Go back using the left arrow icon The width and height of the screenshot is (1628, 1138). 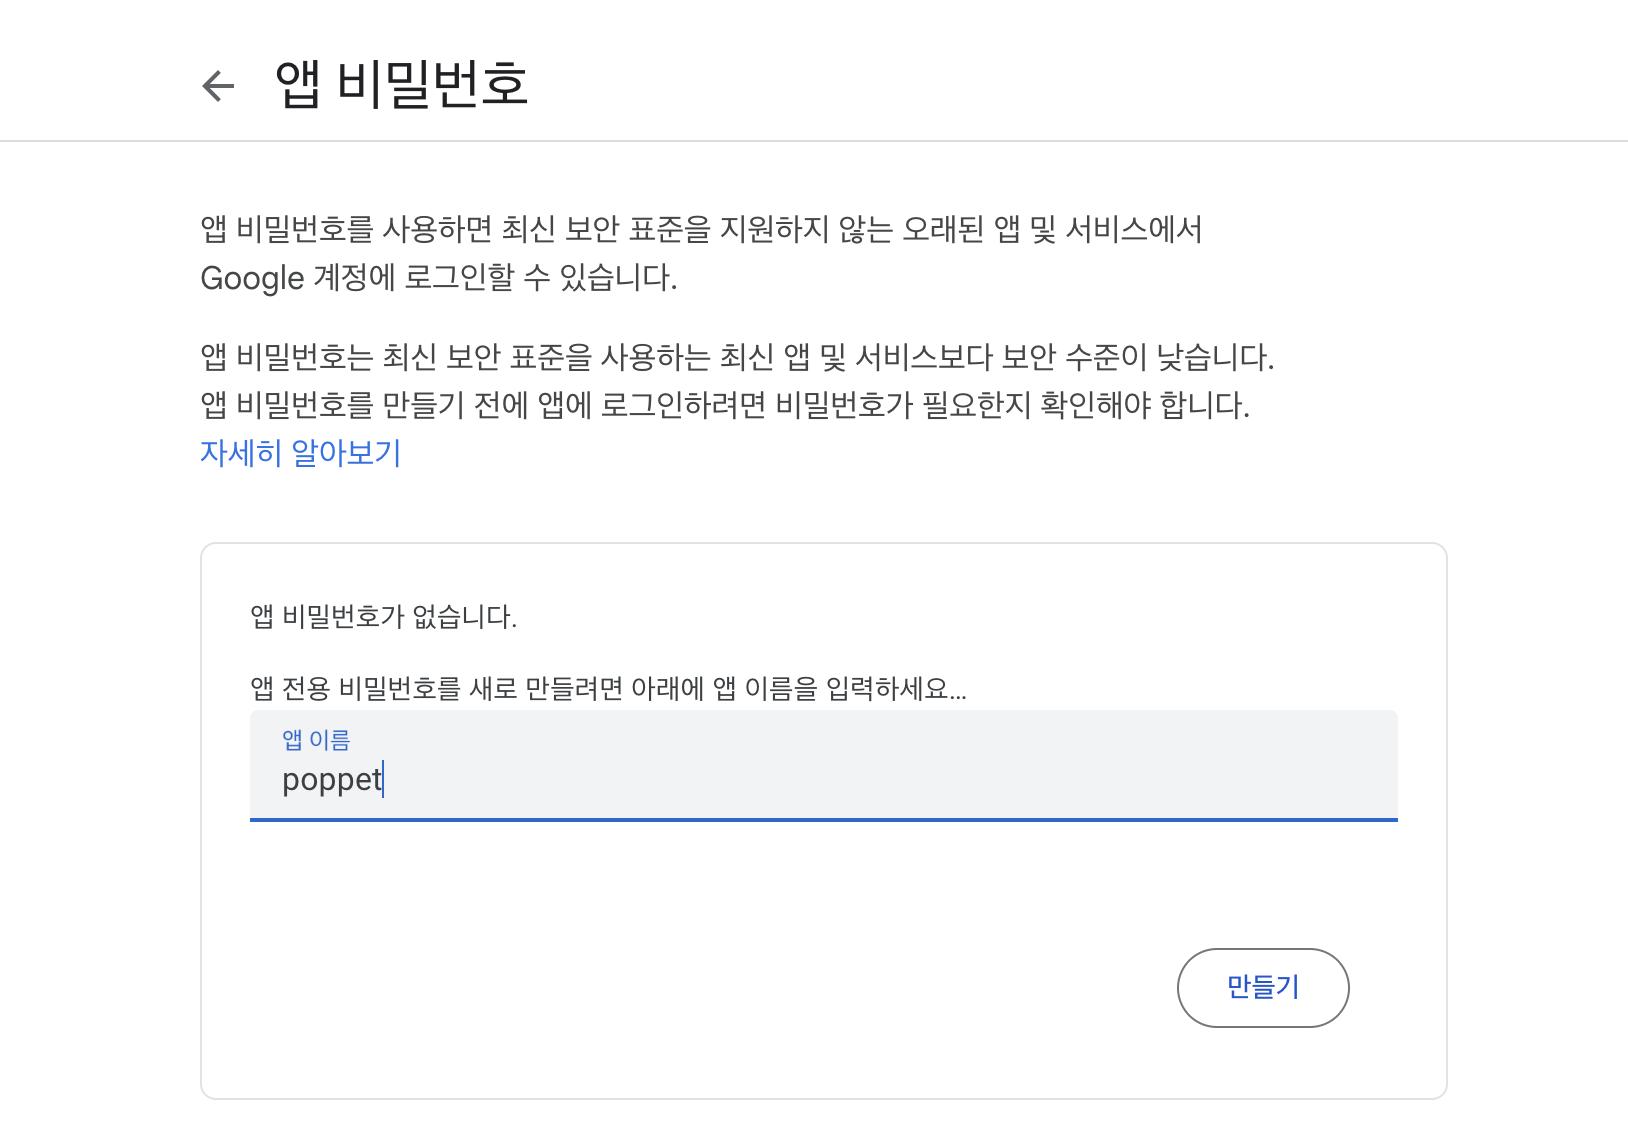[218, 86]
